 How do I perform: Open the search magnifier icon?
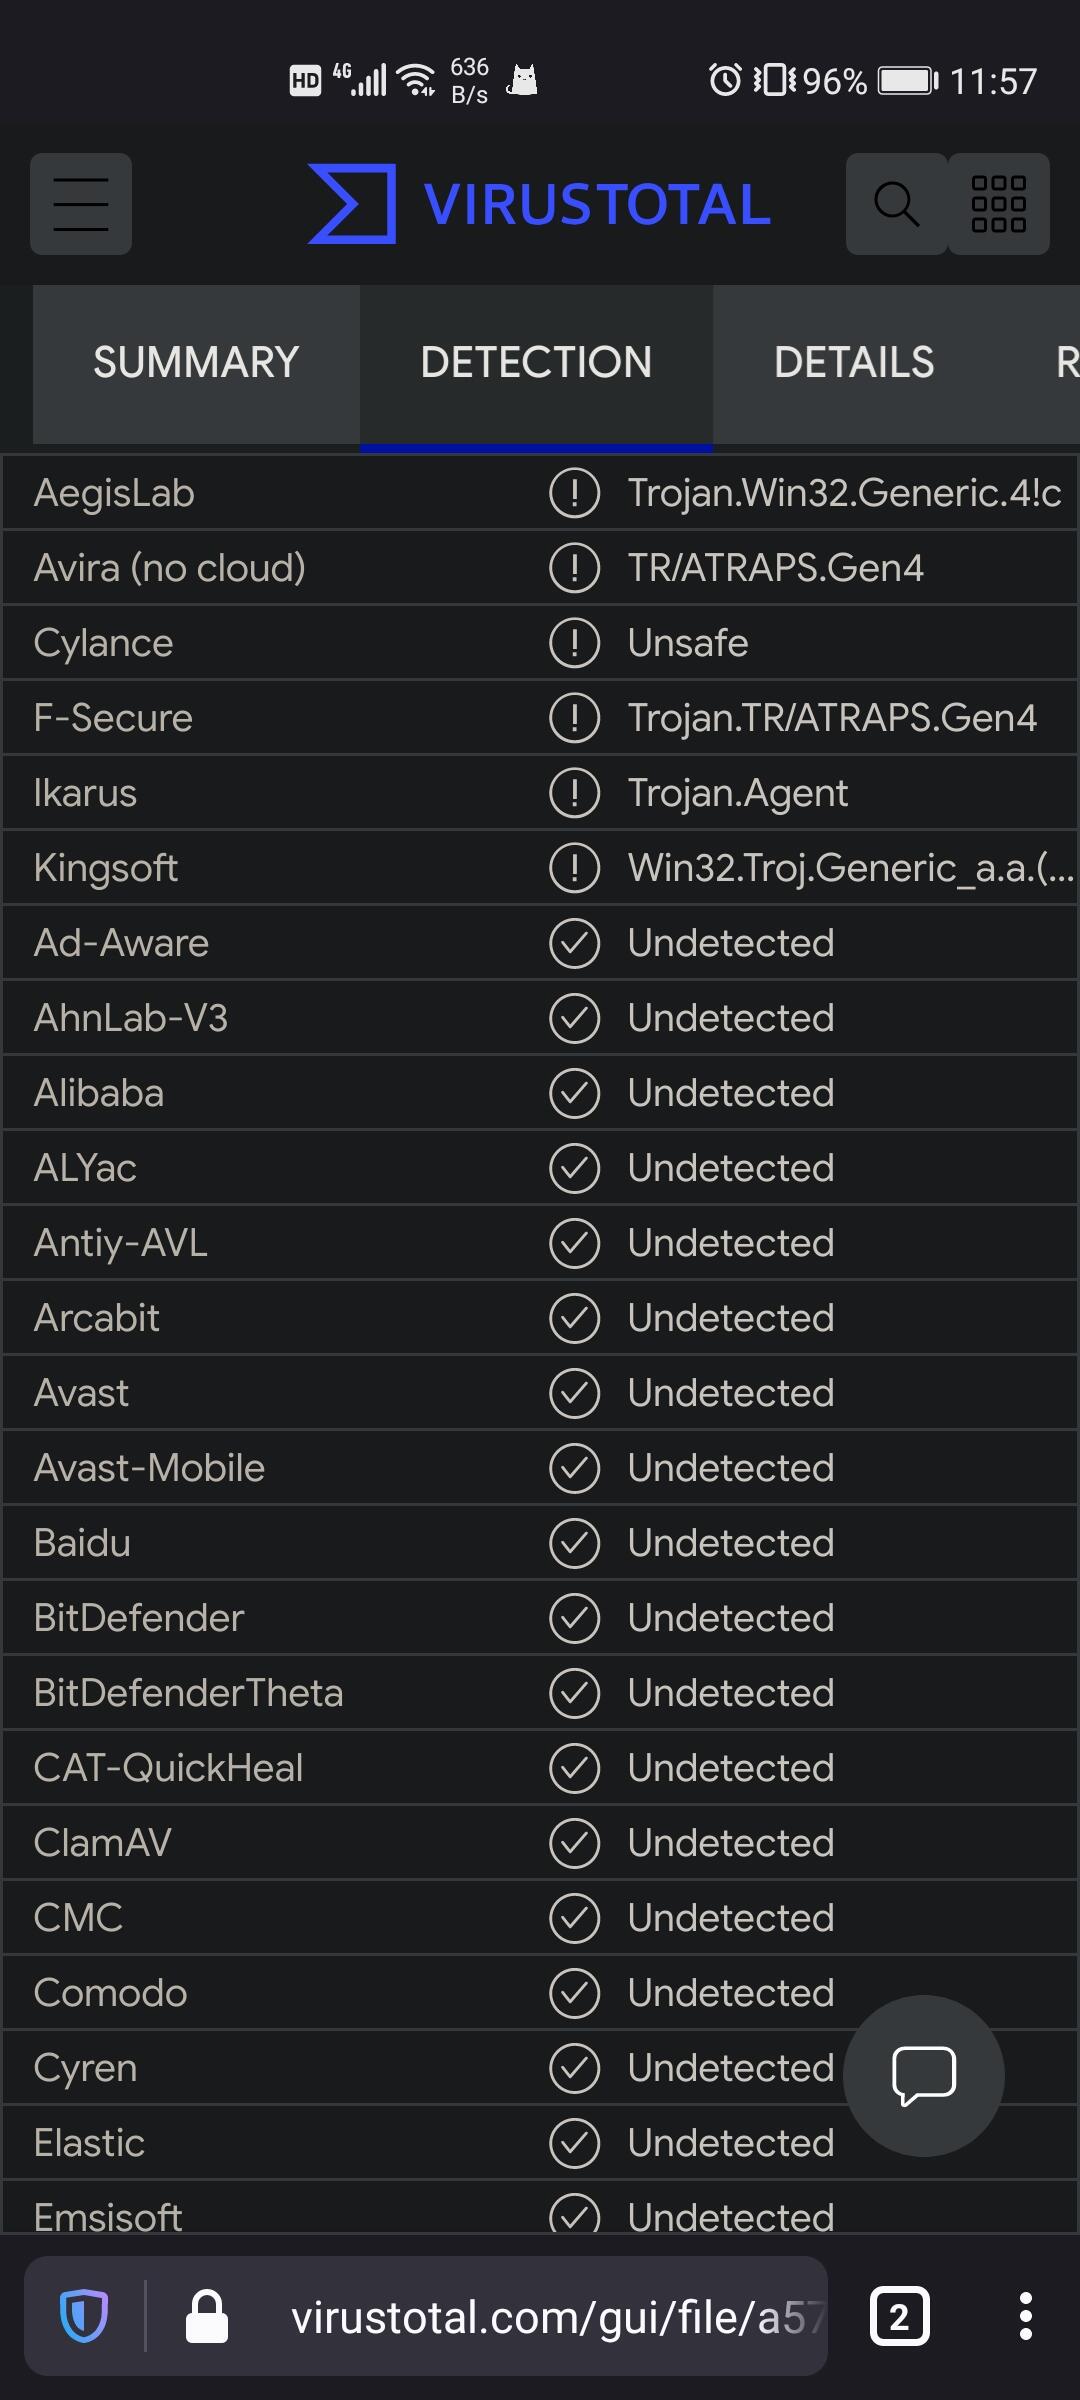point(896,204)
